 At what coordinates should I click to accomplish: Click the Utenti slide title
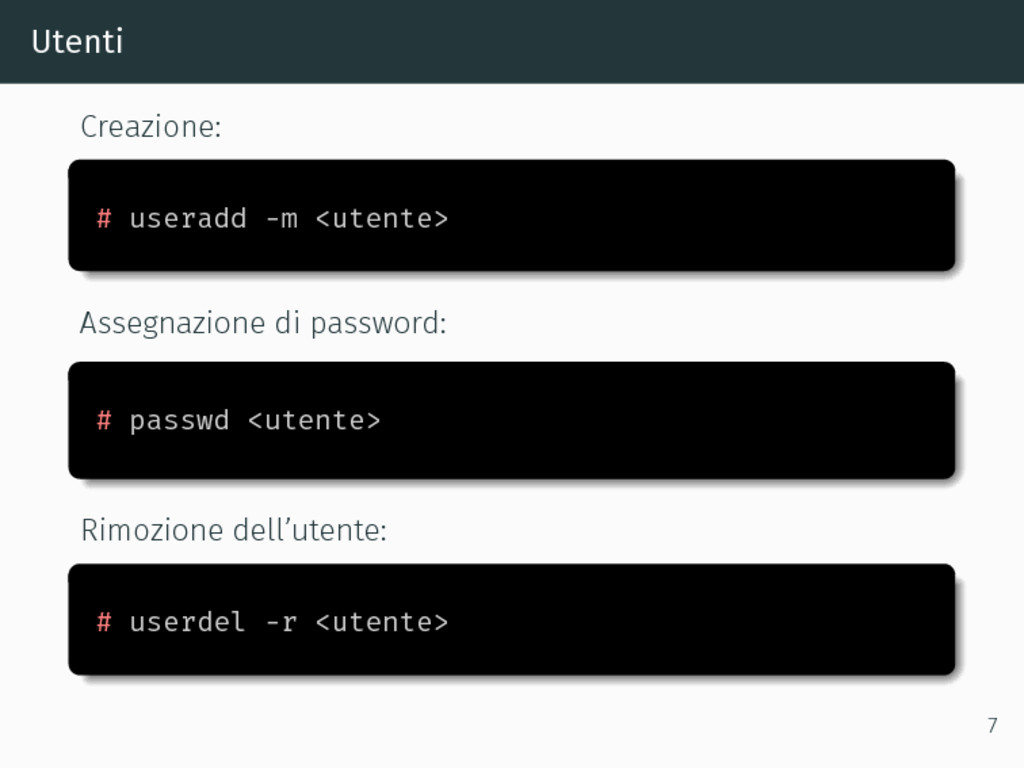tap(77, 42)
